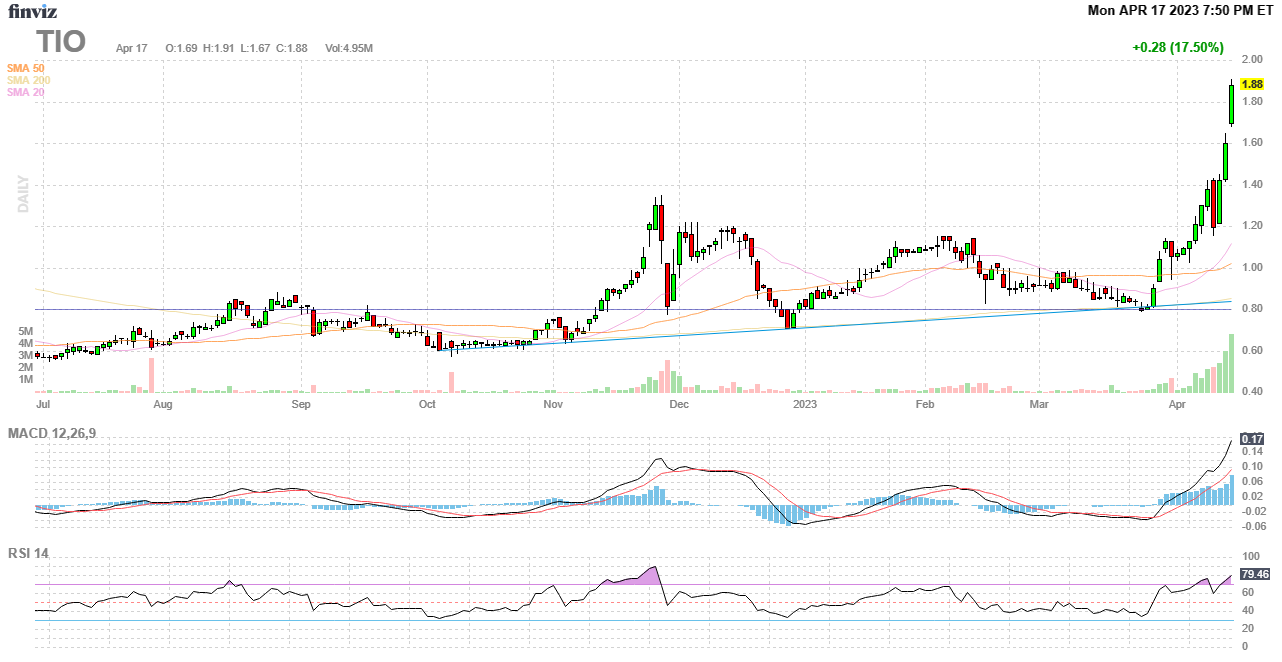Image resolution: width=1282 pixels, height=662 pixels.
Task: Click the Jul month label on axis
Action: [43, 405]
